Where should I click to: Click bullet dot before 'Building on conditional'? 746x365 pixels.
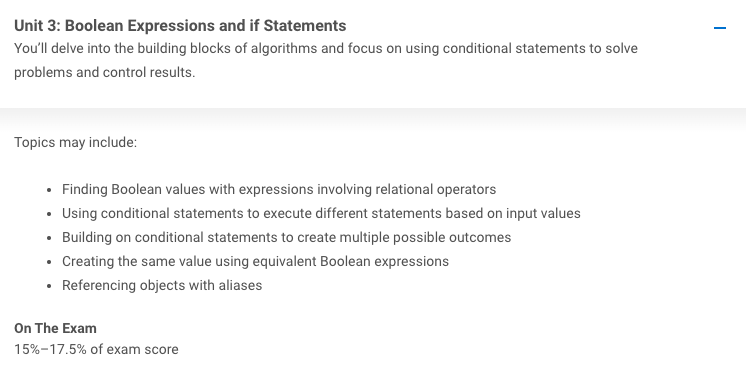(49, 237)
